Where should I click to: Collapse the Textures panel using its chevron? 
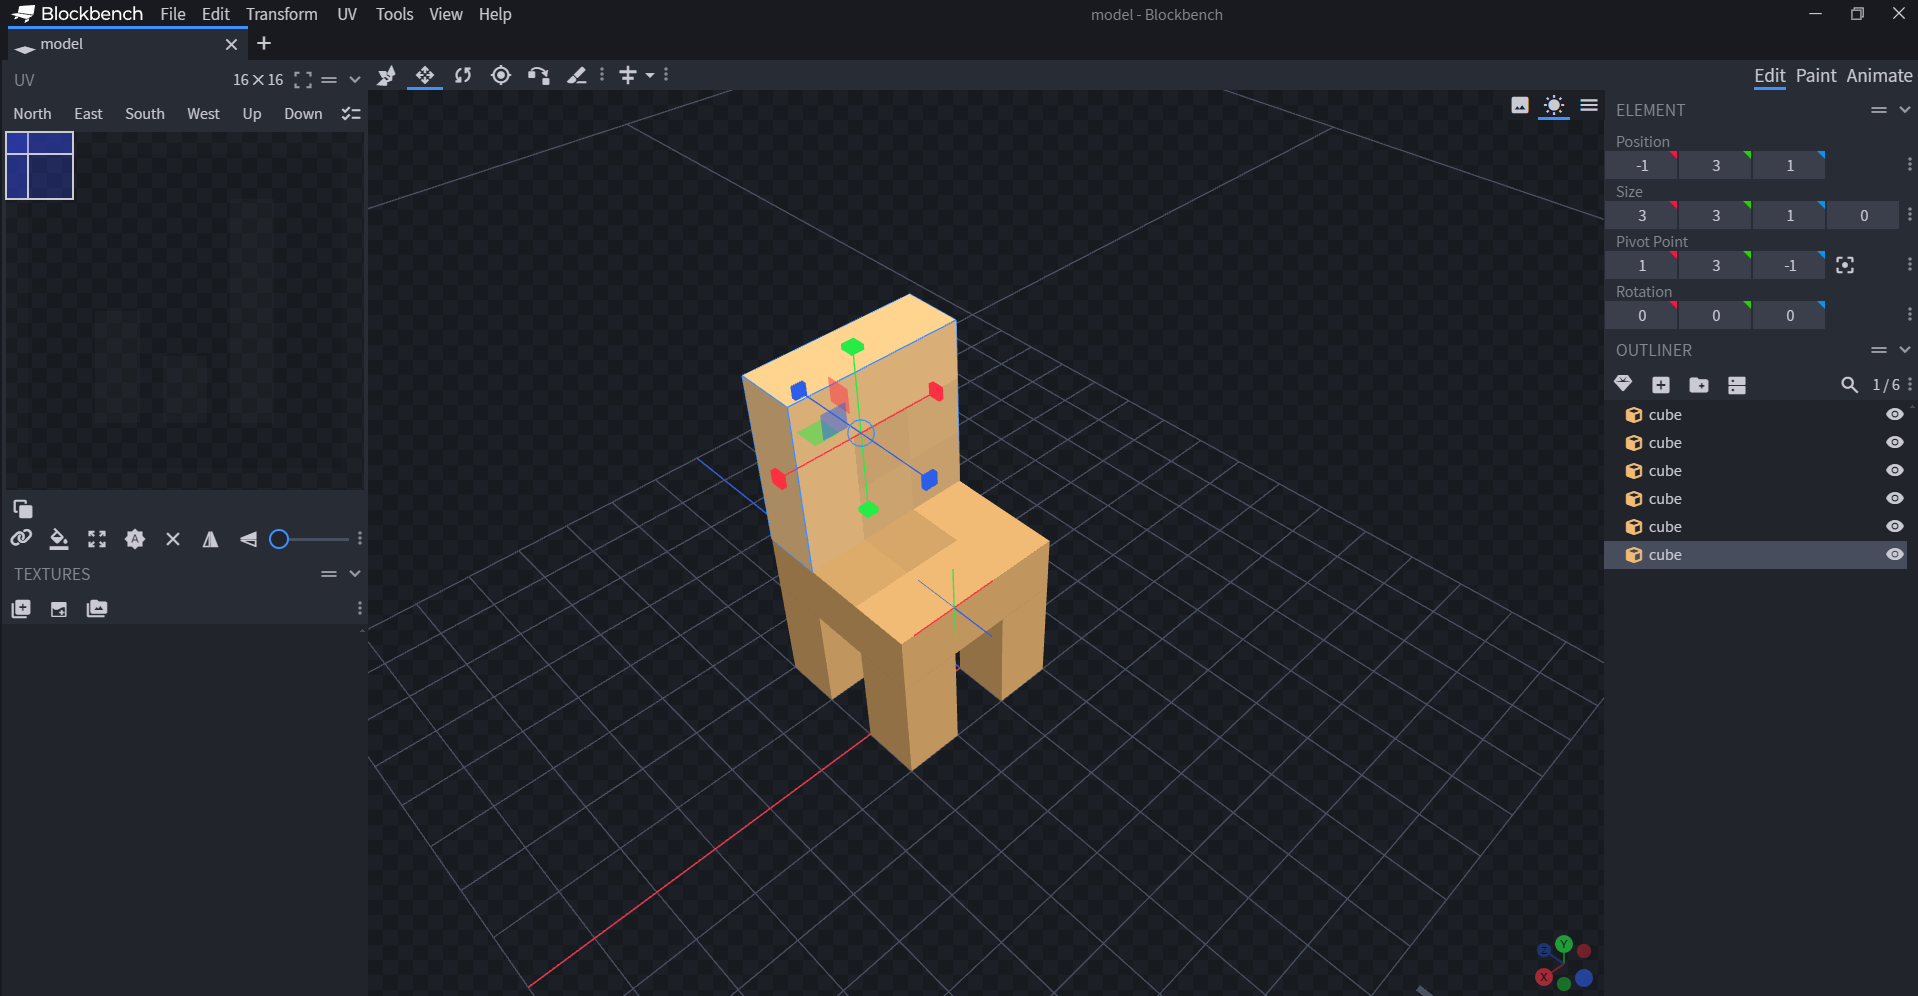tap(355, 574)
